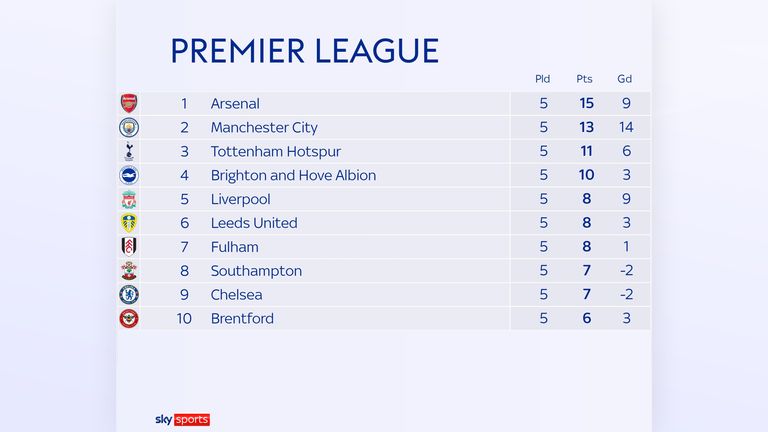This screenshot has width=768, height=432.
Task: Select the Liverpool club crest
Action: [x=129, y=199]
